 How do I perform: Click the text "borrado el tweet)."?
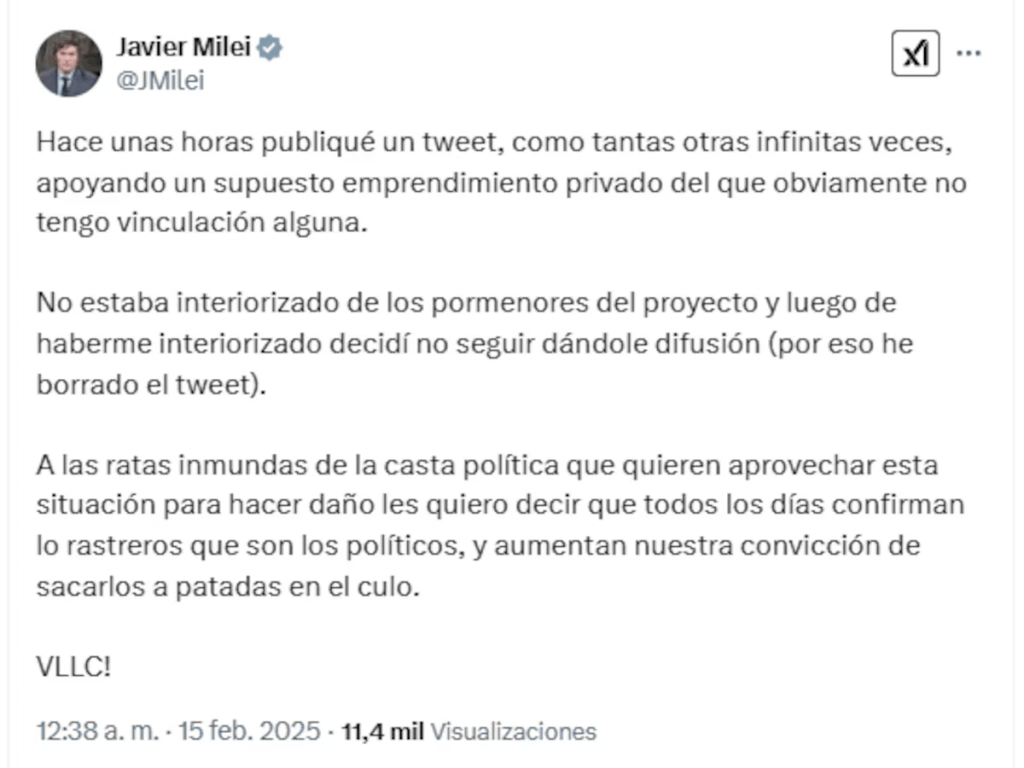[152, 385]
